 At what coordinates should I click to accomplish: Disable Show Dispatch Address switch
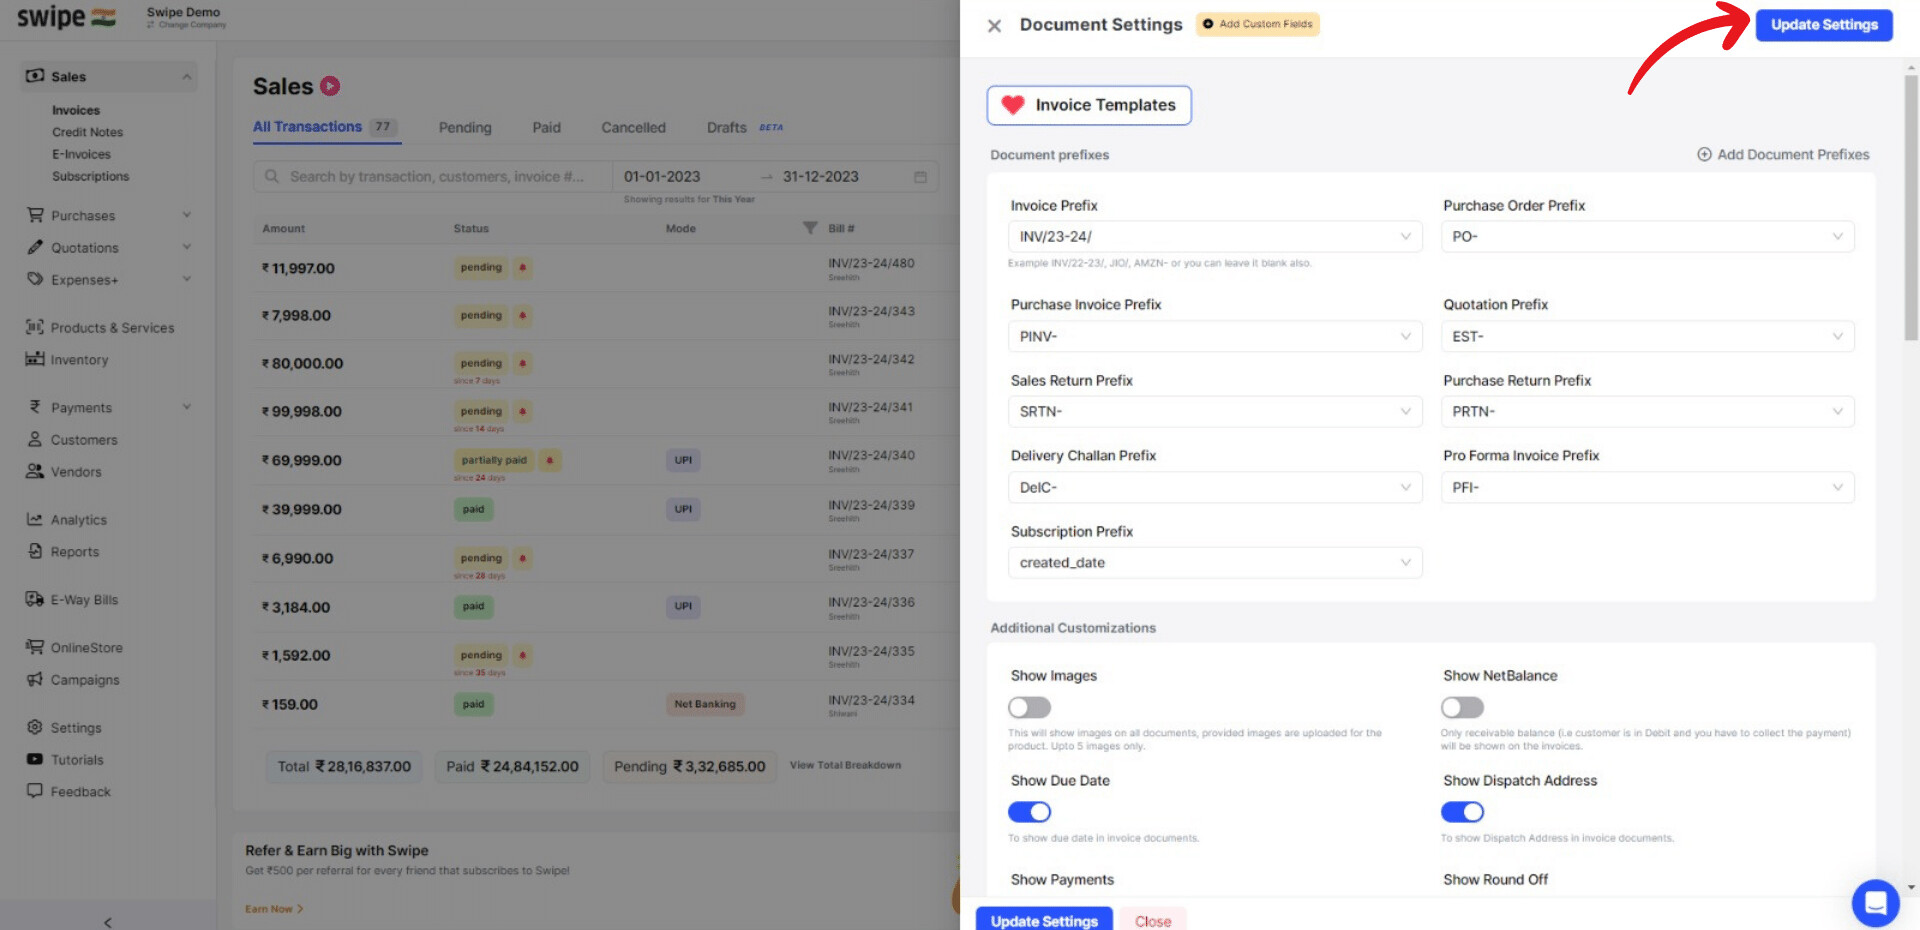tap(1462, 812)
